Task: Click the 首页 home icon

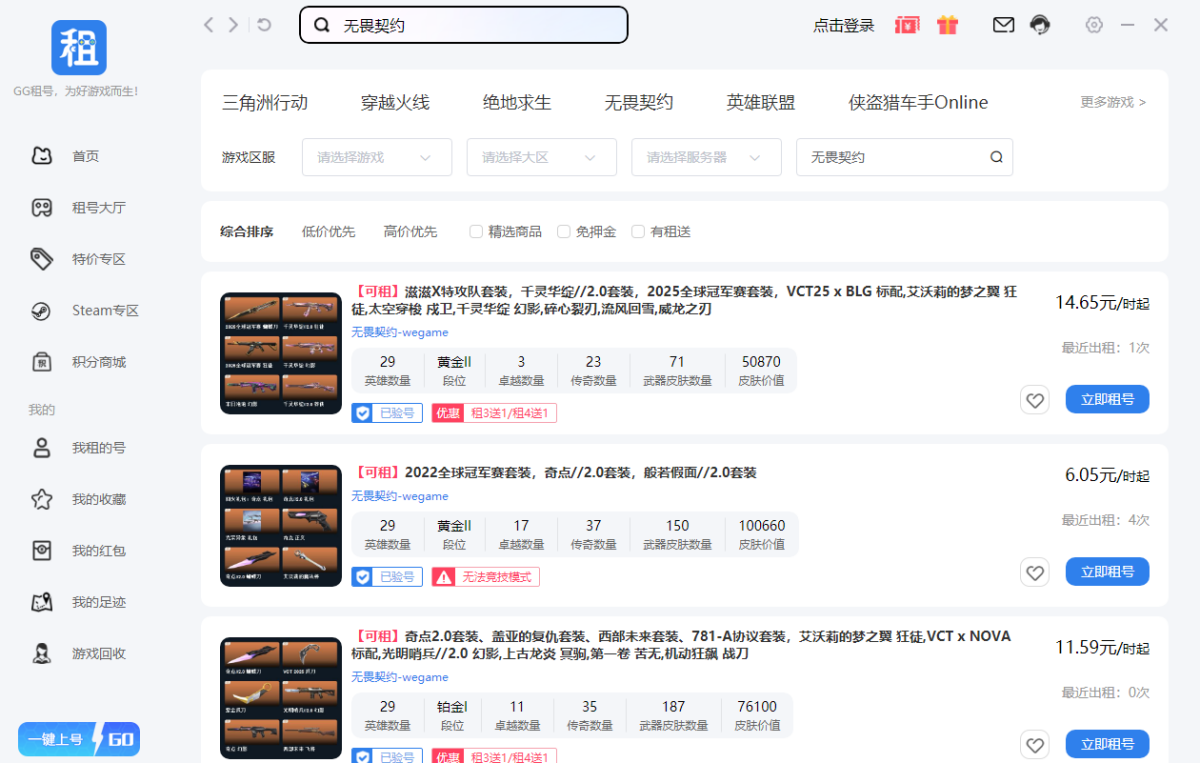Action: point(41,156)
